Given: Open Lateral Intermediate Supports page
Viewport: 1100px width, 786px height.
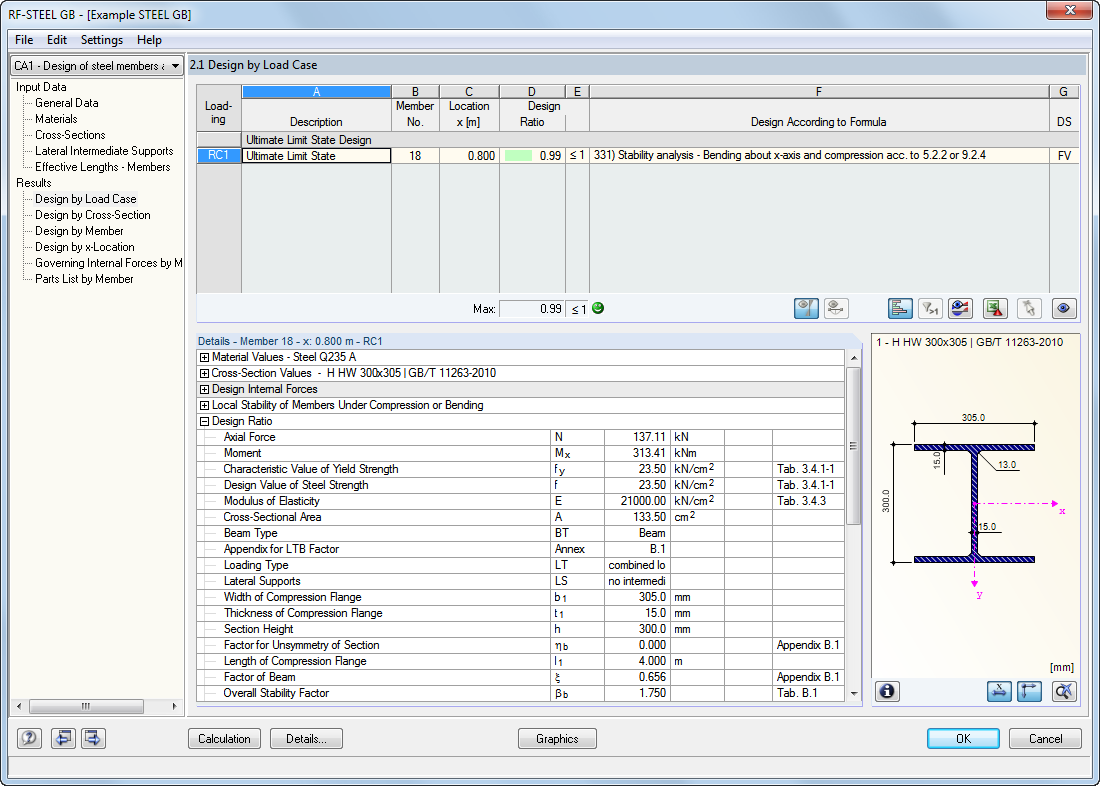Looking at the screenshot, I should coord(104,151).
